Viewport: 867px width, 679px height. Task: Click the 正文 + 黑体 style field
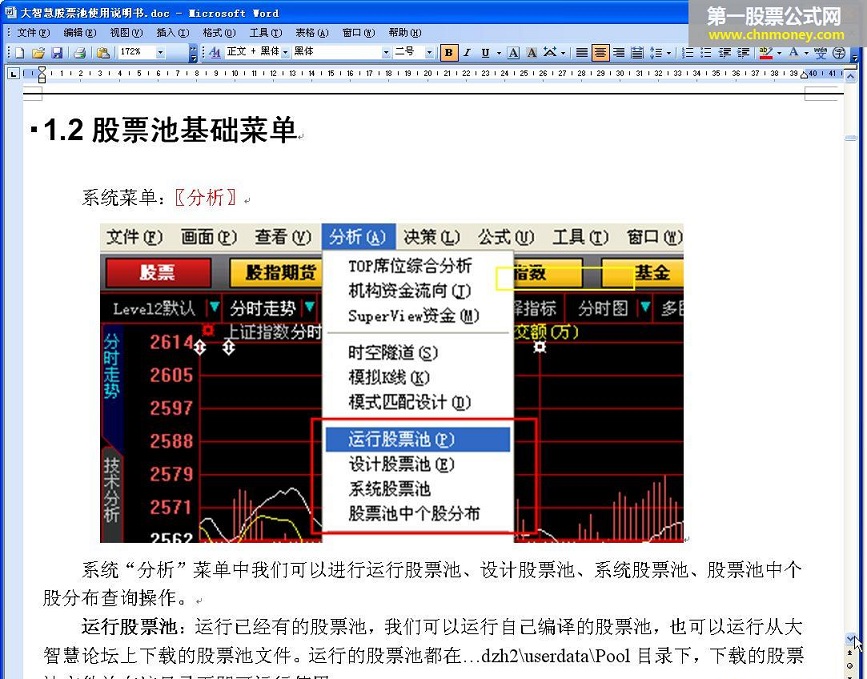click(253, 53)
